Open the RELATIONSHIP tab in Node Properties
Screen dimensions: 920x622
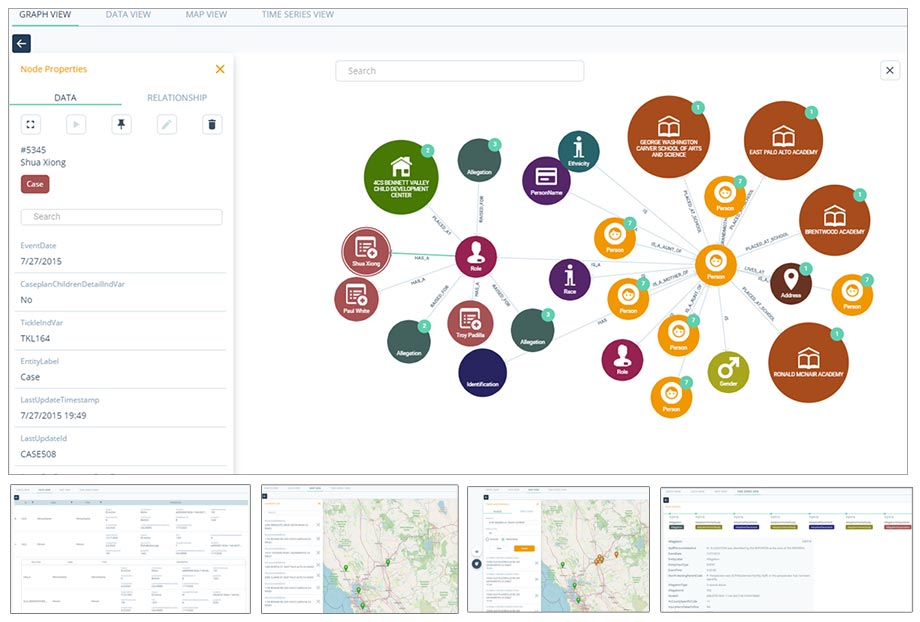pyautogui.click(x=177, y=97)
